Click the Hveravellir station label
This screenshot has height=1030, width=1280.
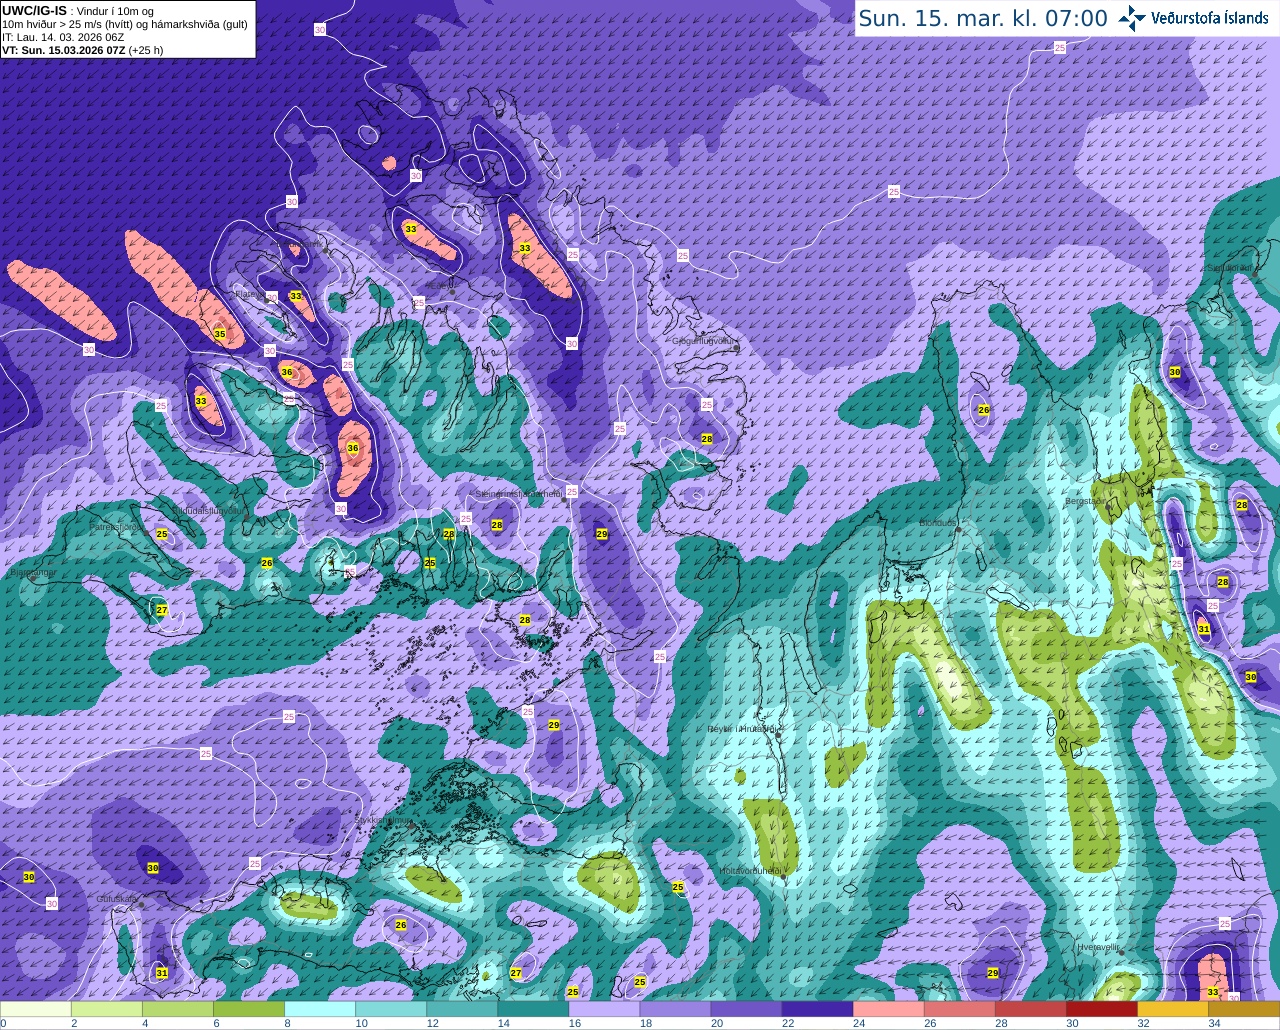(x=1099, y=945)
